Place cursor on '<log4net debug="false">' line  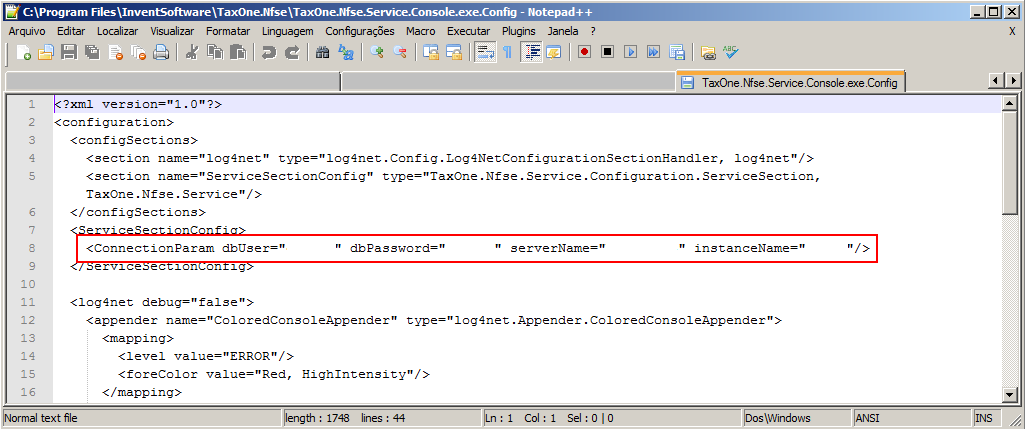click(x=162, y=302)
